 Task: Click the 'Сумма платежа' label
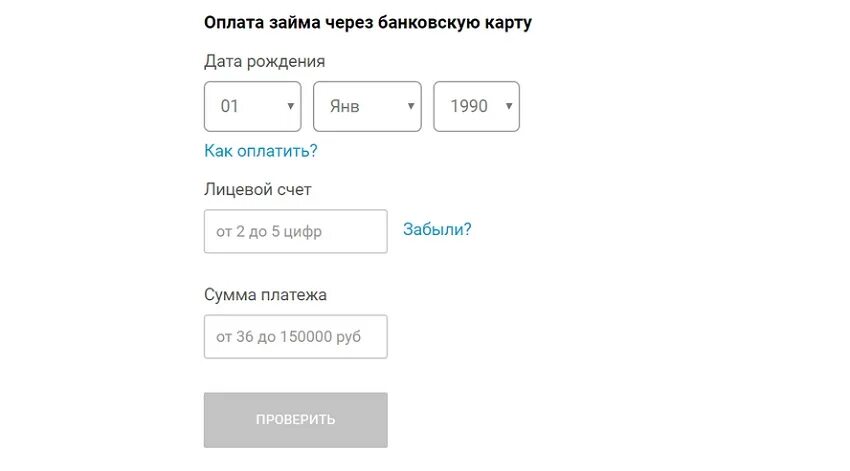pos(265,295)
